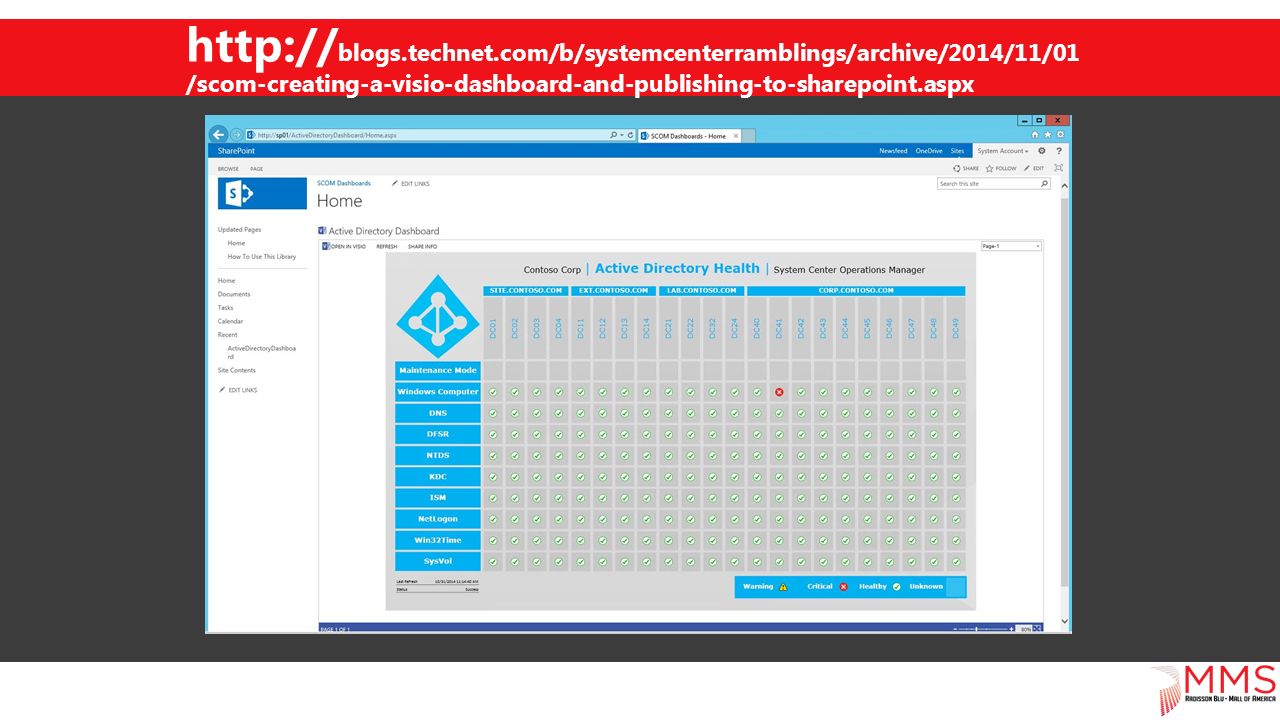Click EDIT LINKS beside SCOM Dashboards

pos(411,184)
